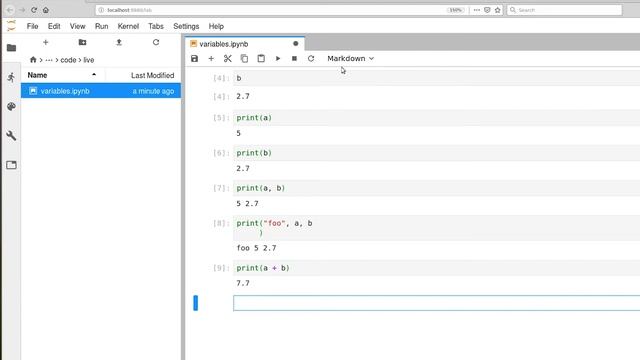Image resolution: width=640 pixels, height=360 pixels.
Task: Open the Tabs menu
Action: point(156,26)
